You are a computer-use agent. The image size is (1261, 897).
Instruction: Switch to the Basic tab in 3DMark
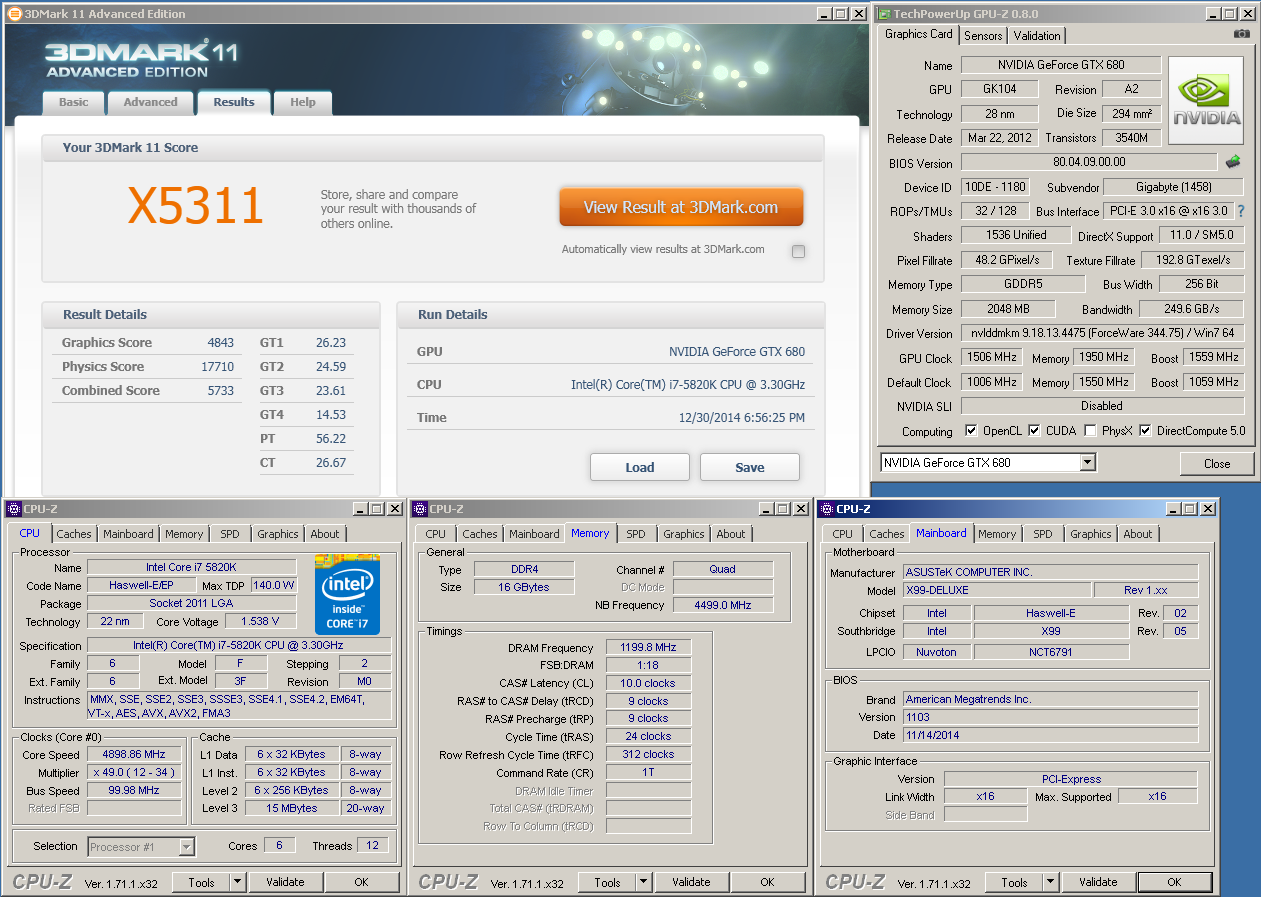coord(73,102)
